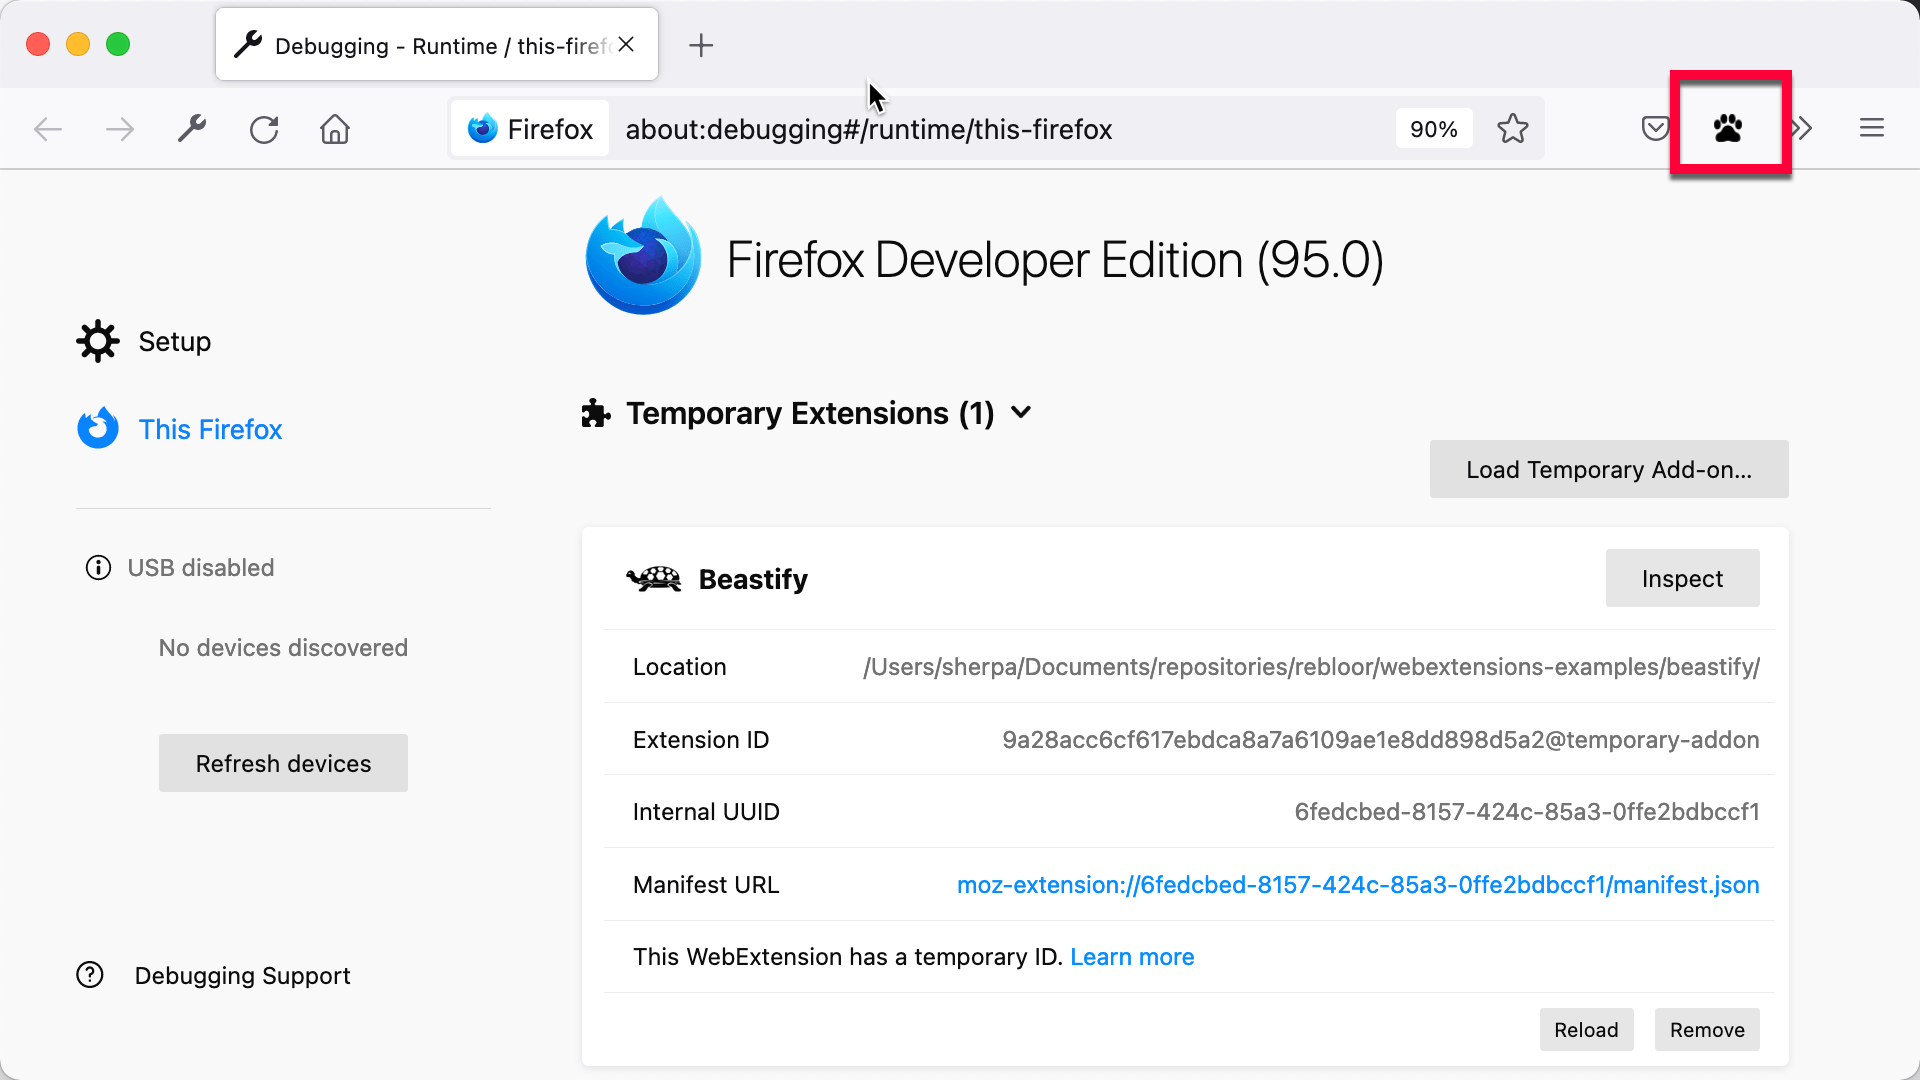This screenshot has width=1920, height=1080.
Task: Click the Beastify paw toolbar extension icon
Action: pos(1727,128)
